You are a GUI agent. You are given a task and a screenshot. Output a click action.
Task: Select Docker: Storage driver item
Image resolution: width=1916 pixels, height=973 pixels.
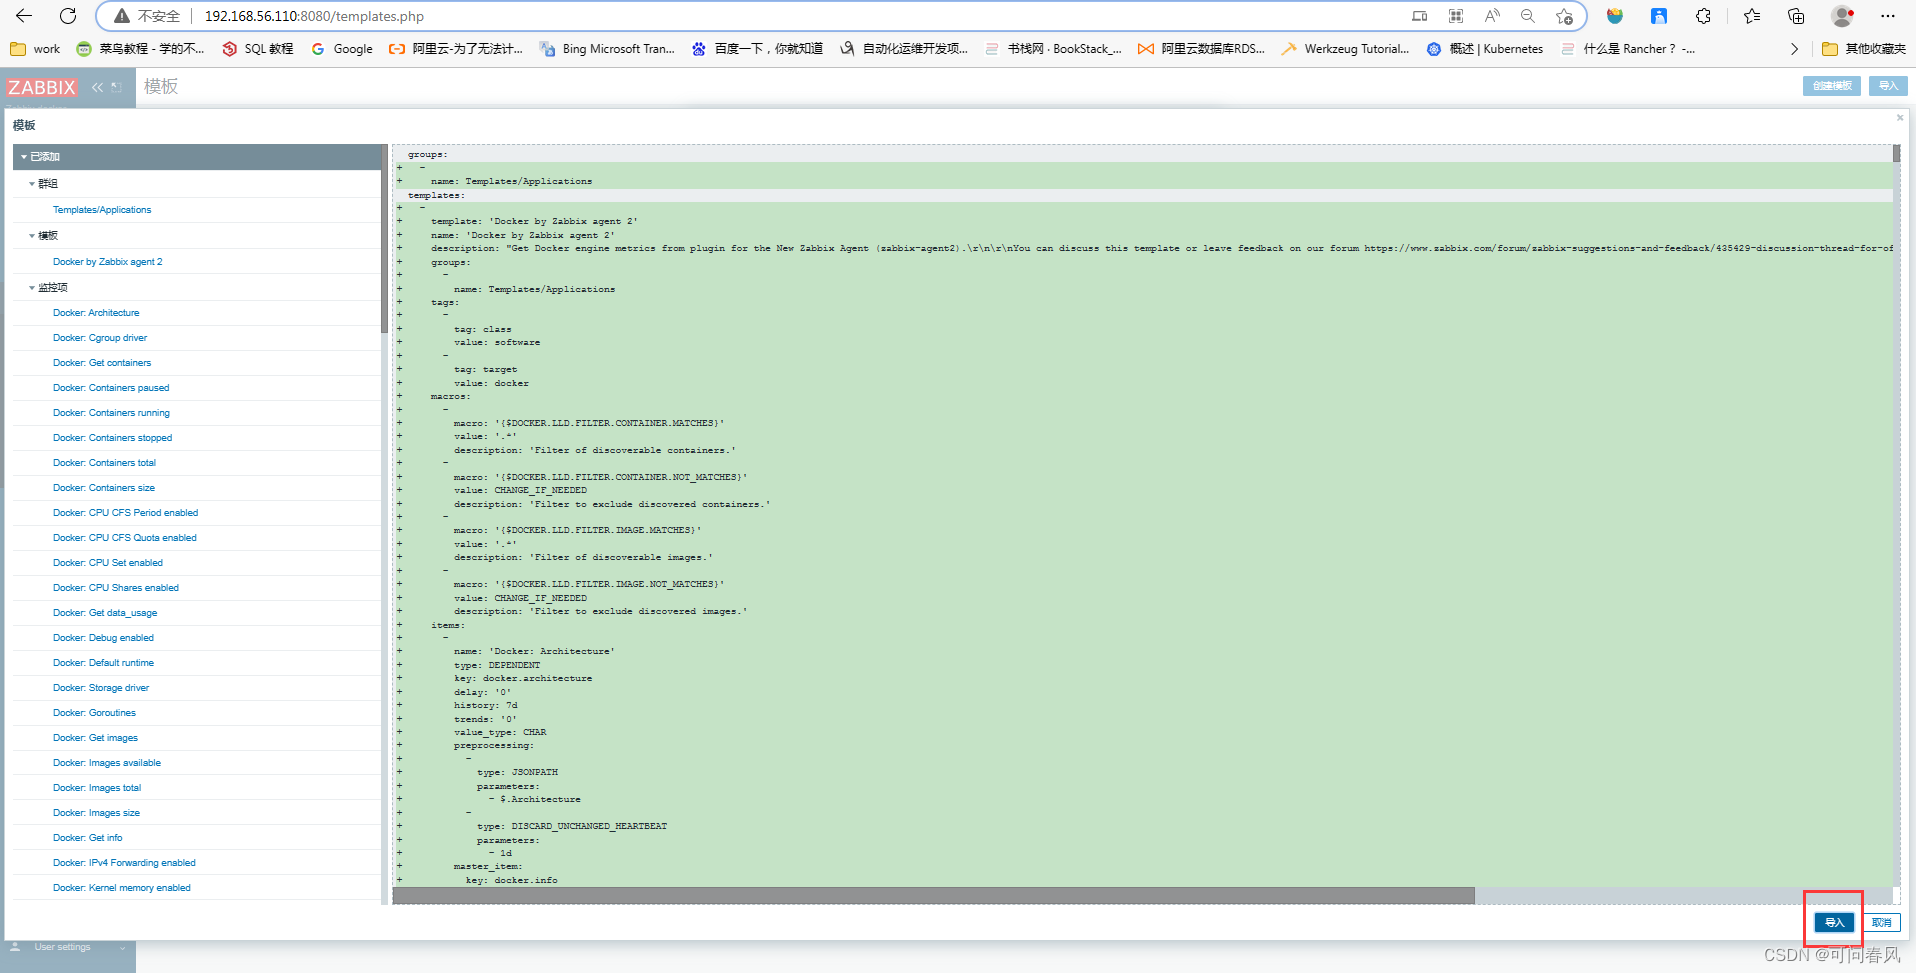coord(101,688)
